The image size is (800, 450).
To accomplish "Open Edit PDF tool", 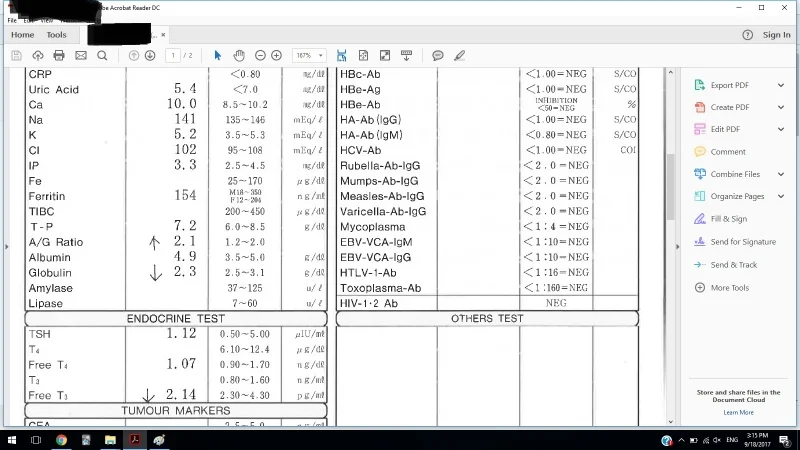I will 725,129.
